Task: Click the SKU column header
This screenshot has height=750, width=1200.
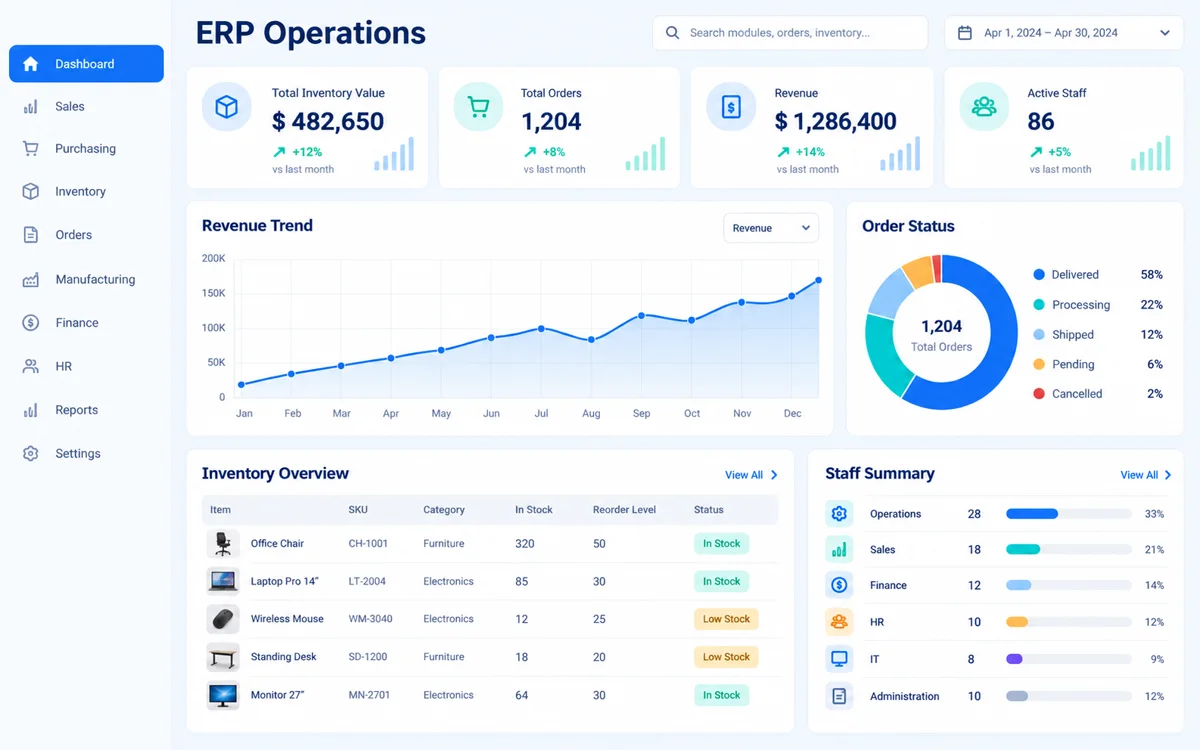Action: click(x=358, y=510)
